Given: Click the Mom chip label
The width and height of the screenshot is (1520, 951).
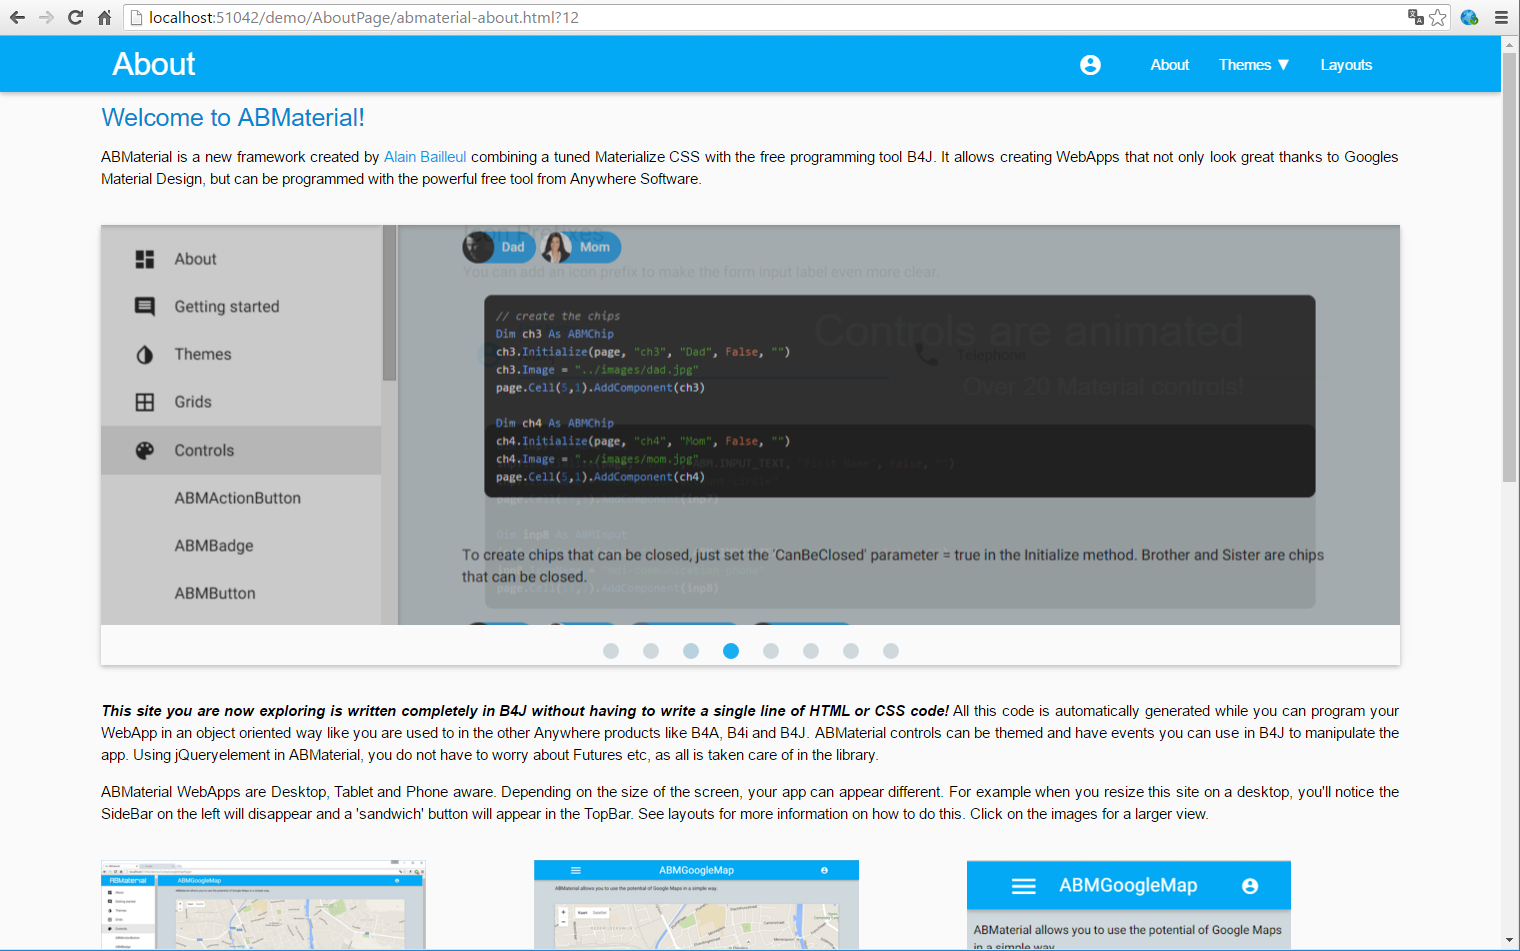Looking at the screenshot, I should [x=595, y=247].
